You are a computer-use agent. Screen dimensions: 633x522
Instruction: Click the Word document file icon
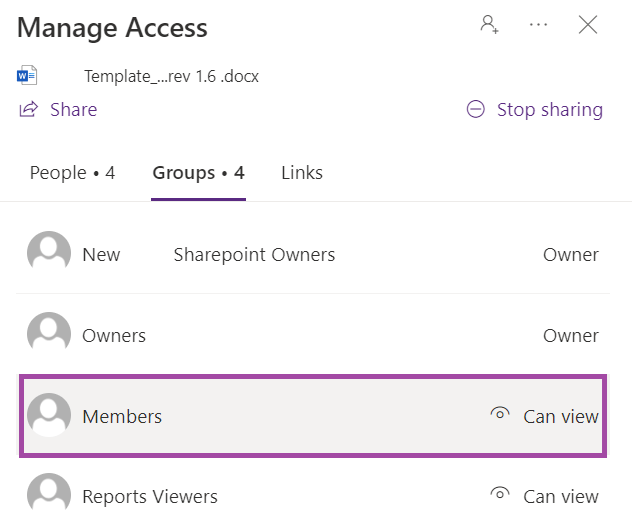[x=27, y=75]
